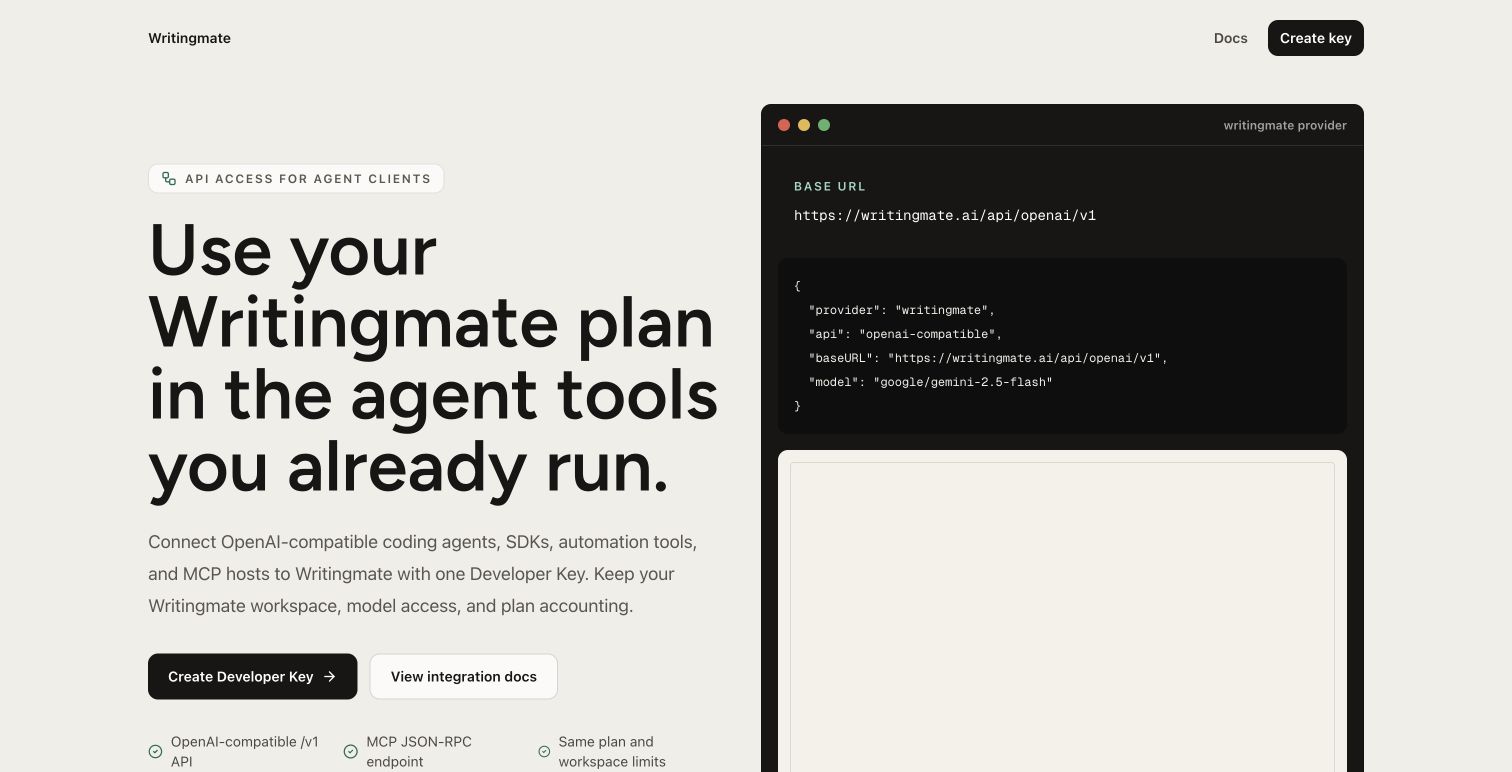Click the Connect OpenAI-compatible coding agents paragraph
1512x772 pixels.
pyautogui.click(x=423, y=574)
